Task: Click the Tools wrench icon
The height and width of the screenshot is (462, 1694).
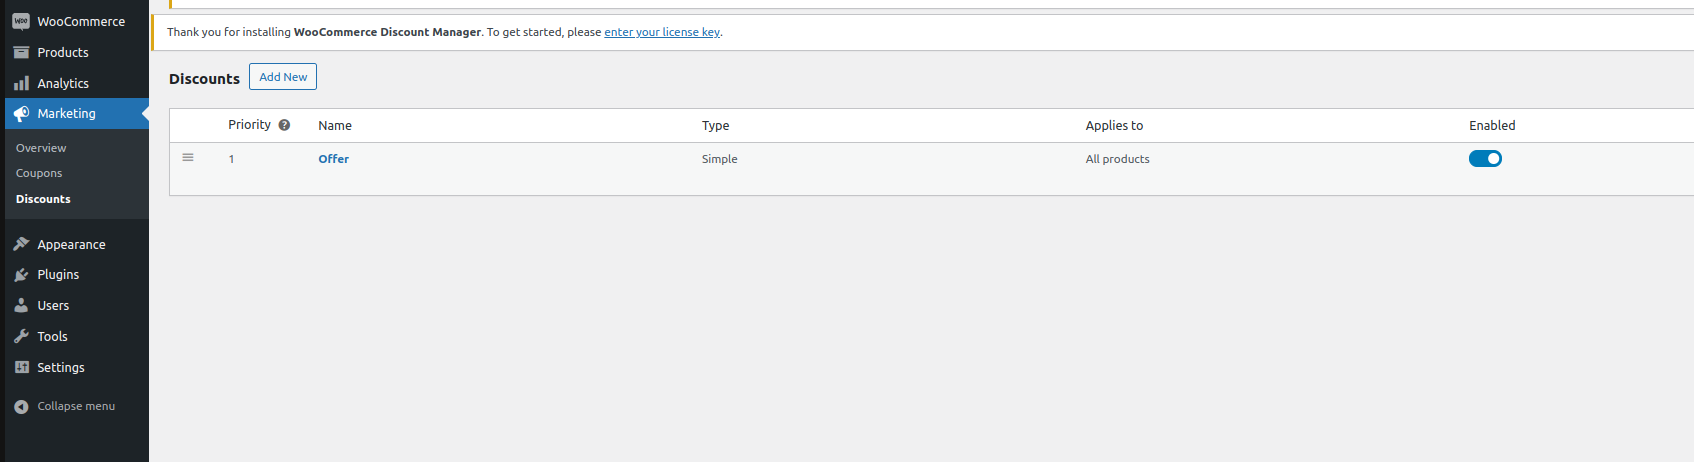Action: (x=21, y=337)
